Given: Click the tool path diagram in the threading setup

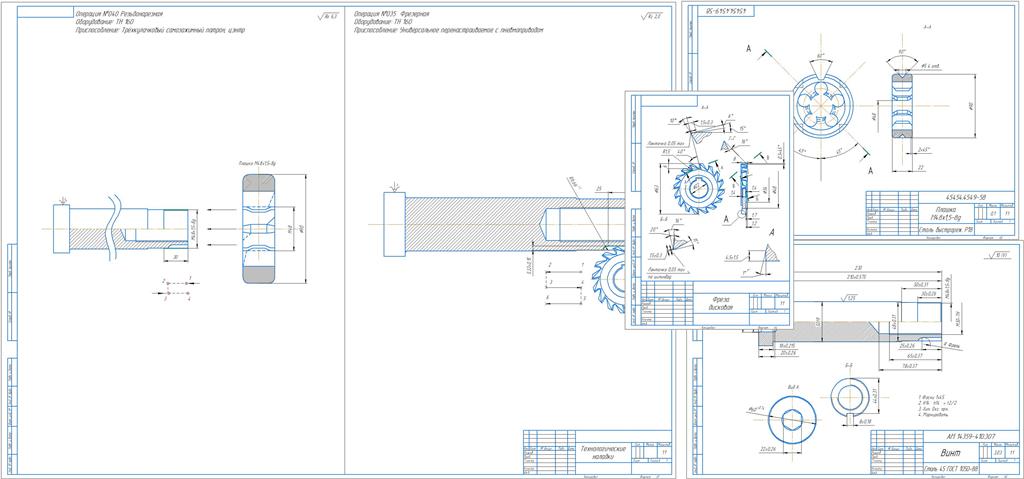Looking at the screenshot, I should pos(176,288).
